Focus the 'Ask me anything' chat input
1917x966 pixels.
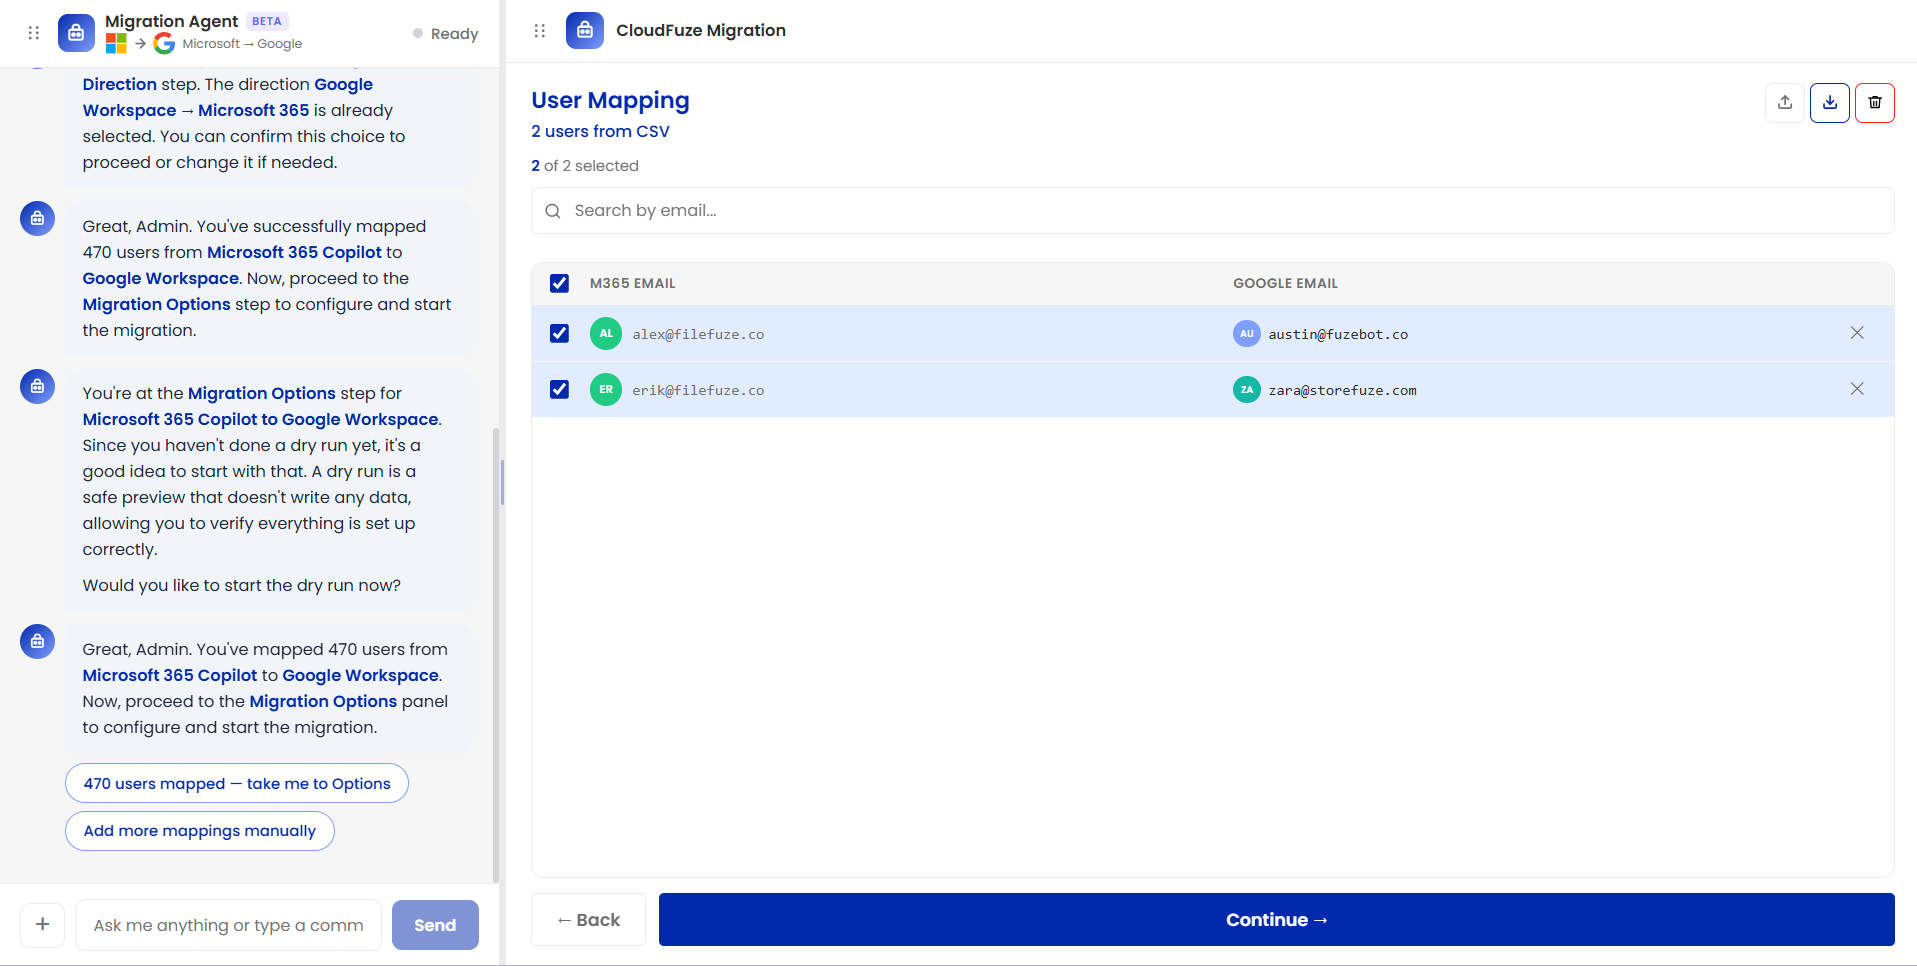click(229, 925)
